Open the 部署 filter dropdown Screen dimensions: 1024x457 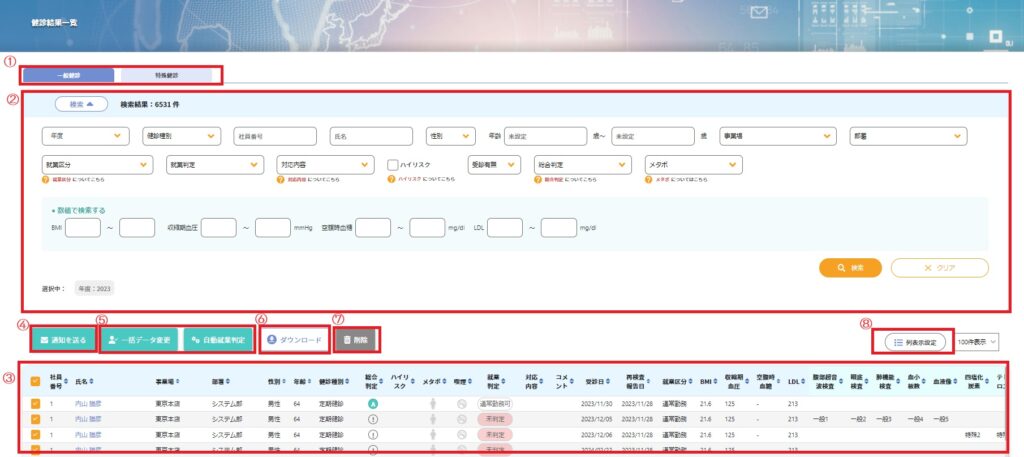click(908, 136)
